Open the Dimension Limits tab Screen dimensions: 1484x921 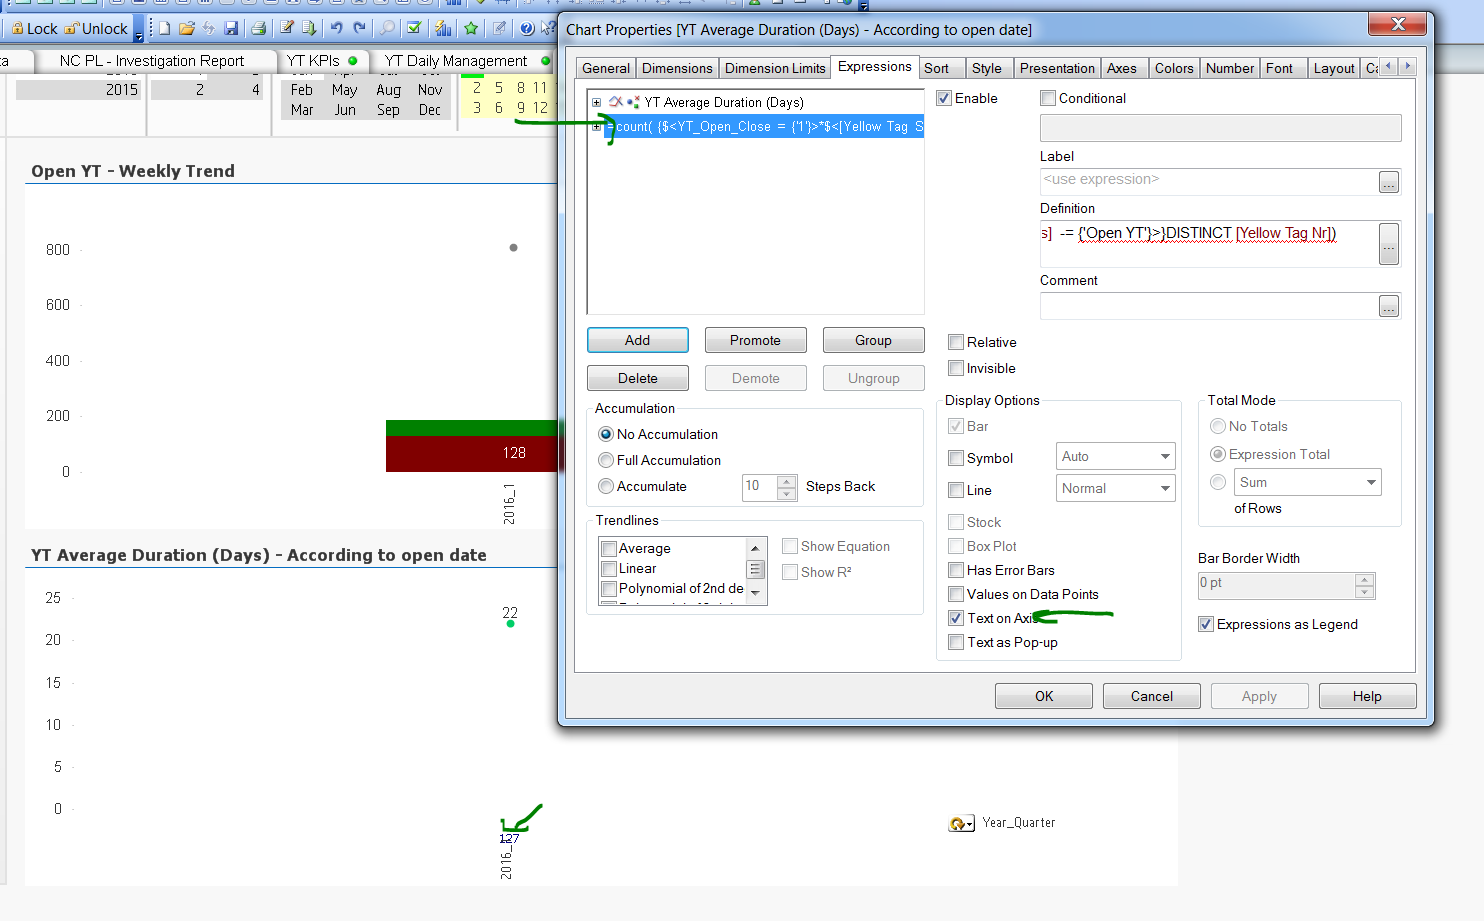point(775,68)
